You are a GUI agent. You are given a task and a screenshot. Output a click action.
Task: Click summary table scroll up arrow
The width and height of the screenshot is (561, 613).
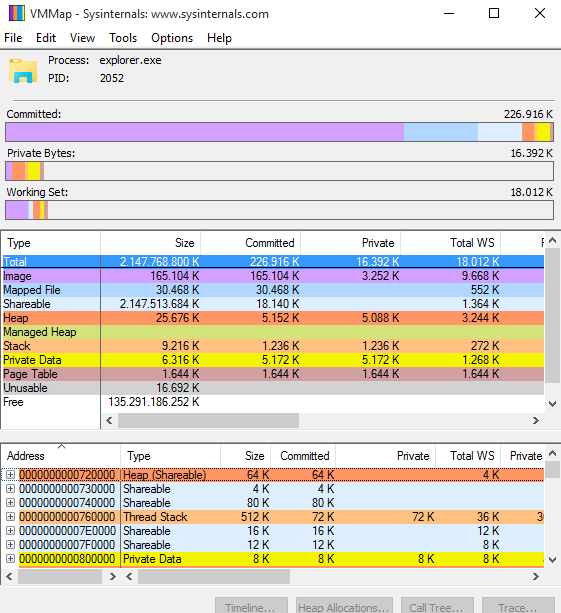(552, 240)
